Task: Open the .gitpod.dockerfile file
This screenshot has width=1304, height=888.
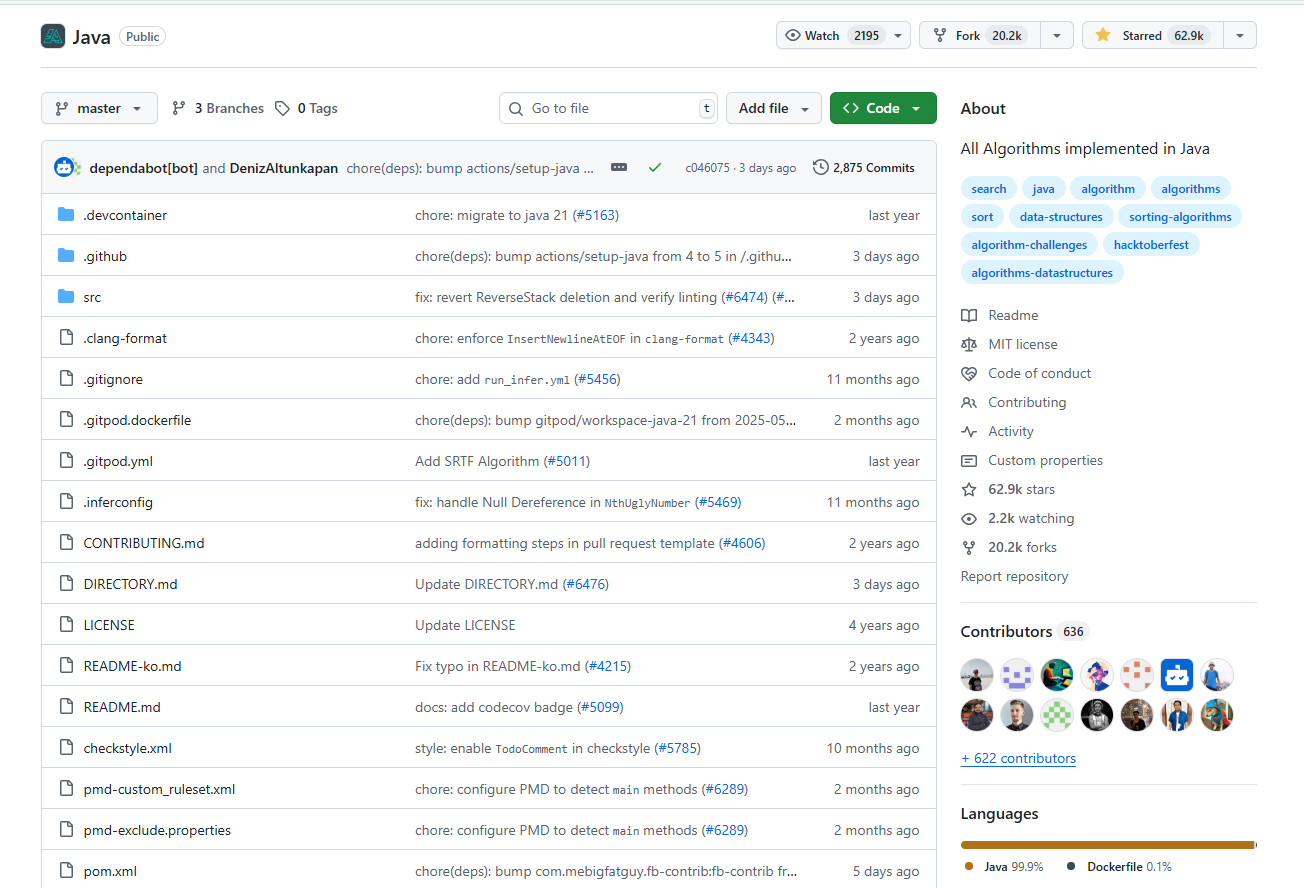Action: (137, 420)
